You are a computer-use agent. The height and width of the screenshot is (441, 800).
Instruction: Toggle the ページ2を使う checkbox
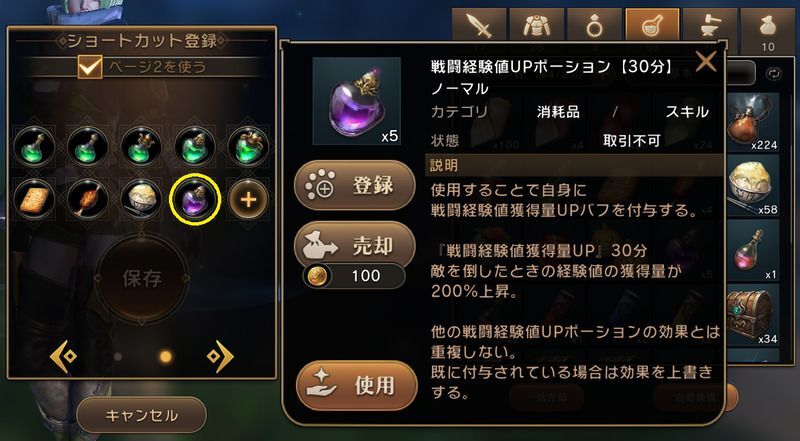90,67
